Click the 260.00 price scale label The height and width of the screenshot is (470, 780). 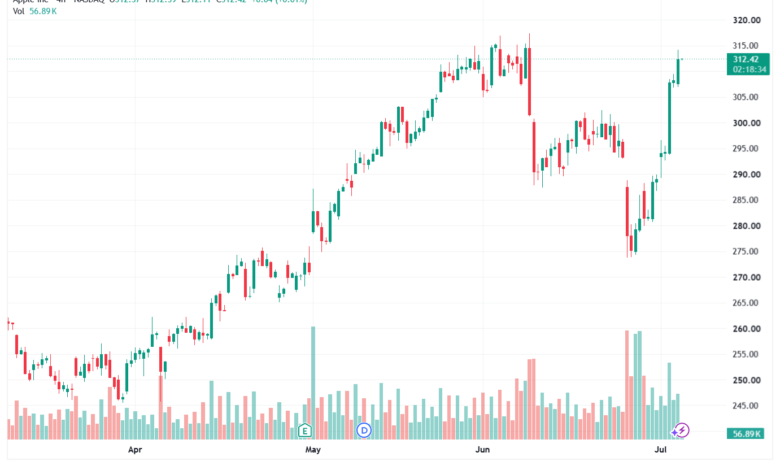tap(747, 329)
